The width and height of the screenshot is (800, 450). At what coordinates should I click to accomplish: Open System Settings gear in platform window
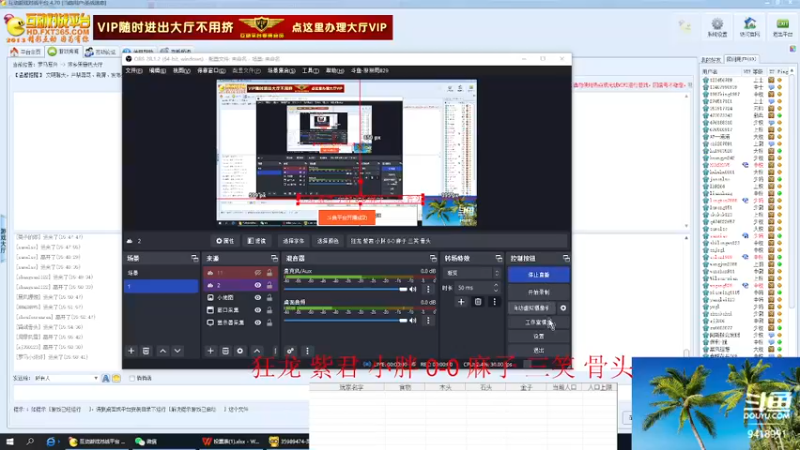click(717, 27)
